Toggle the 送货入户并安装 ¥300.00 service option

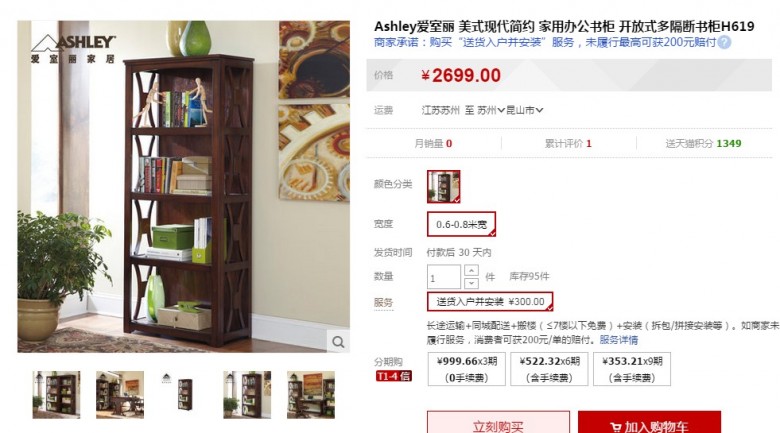pos(490,302)
